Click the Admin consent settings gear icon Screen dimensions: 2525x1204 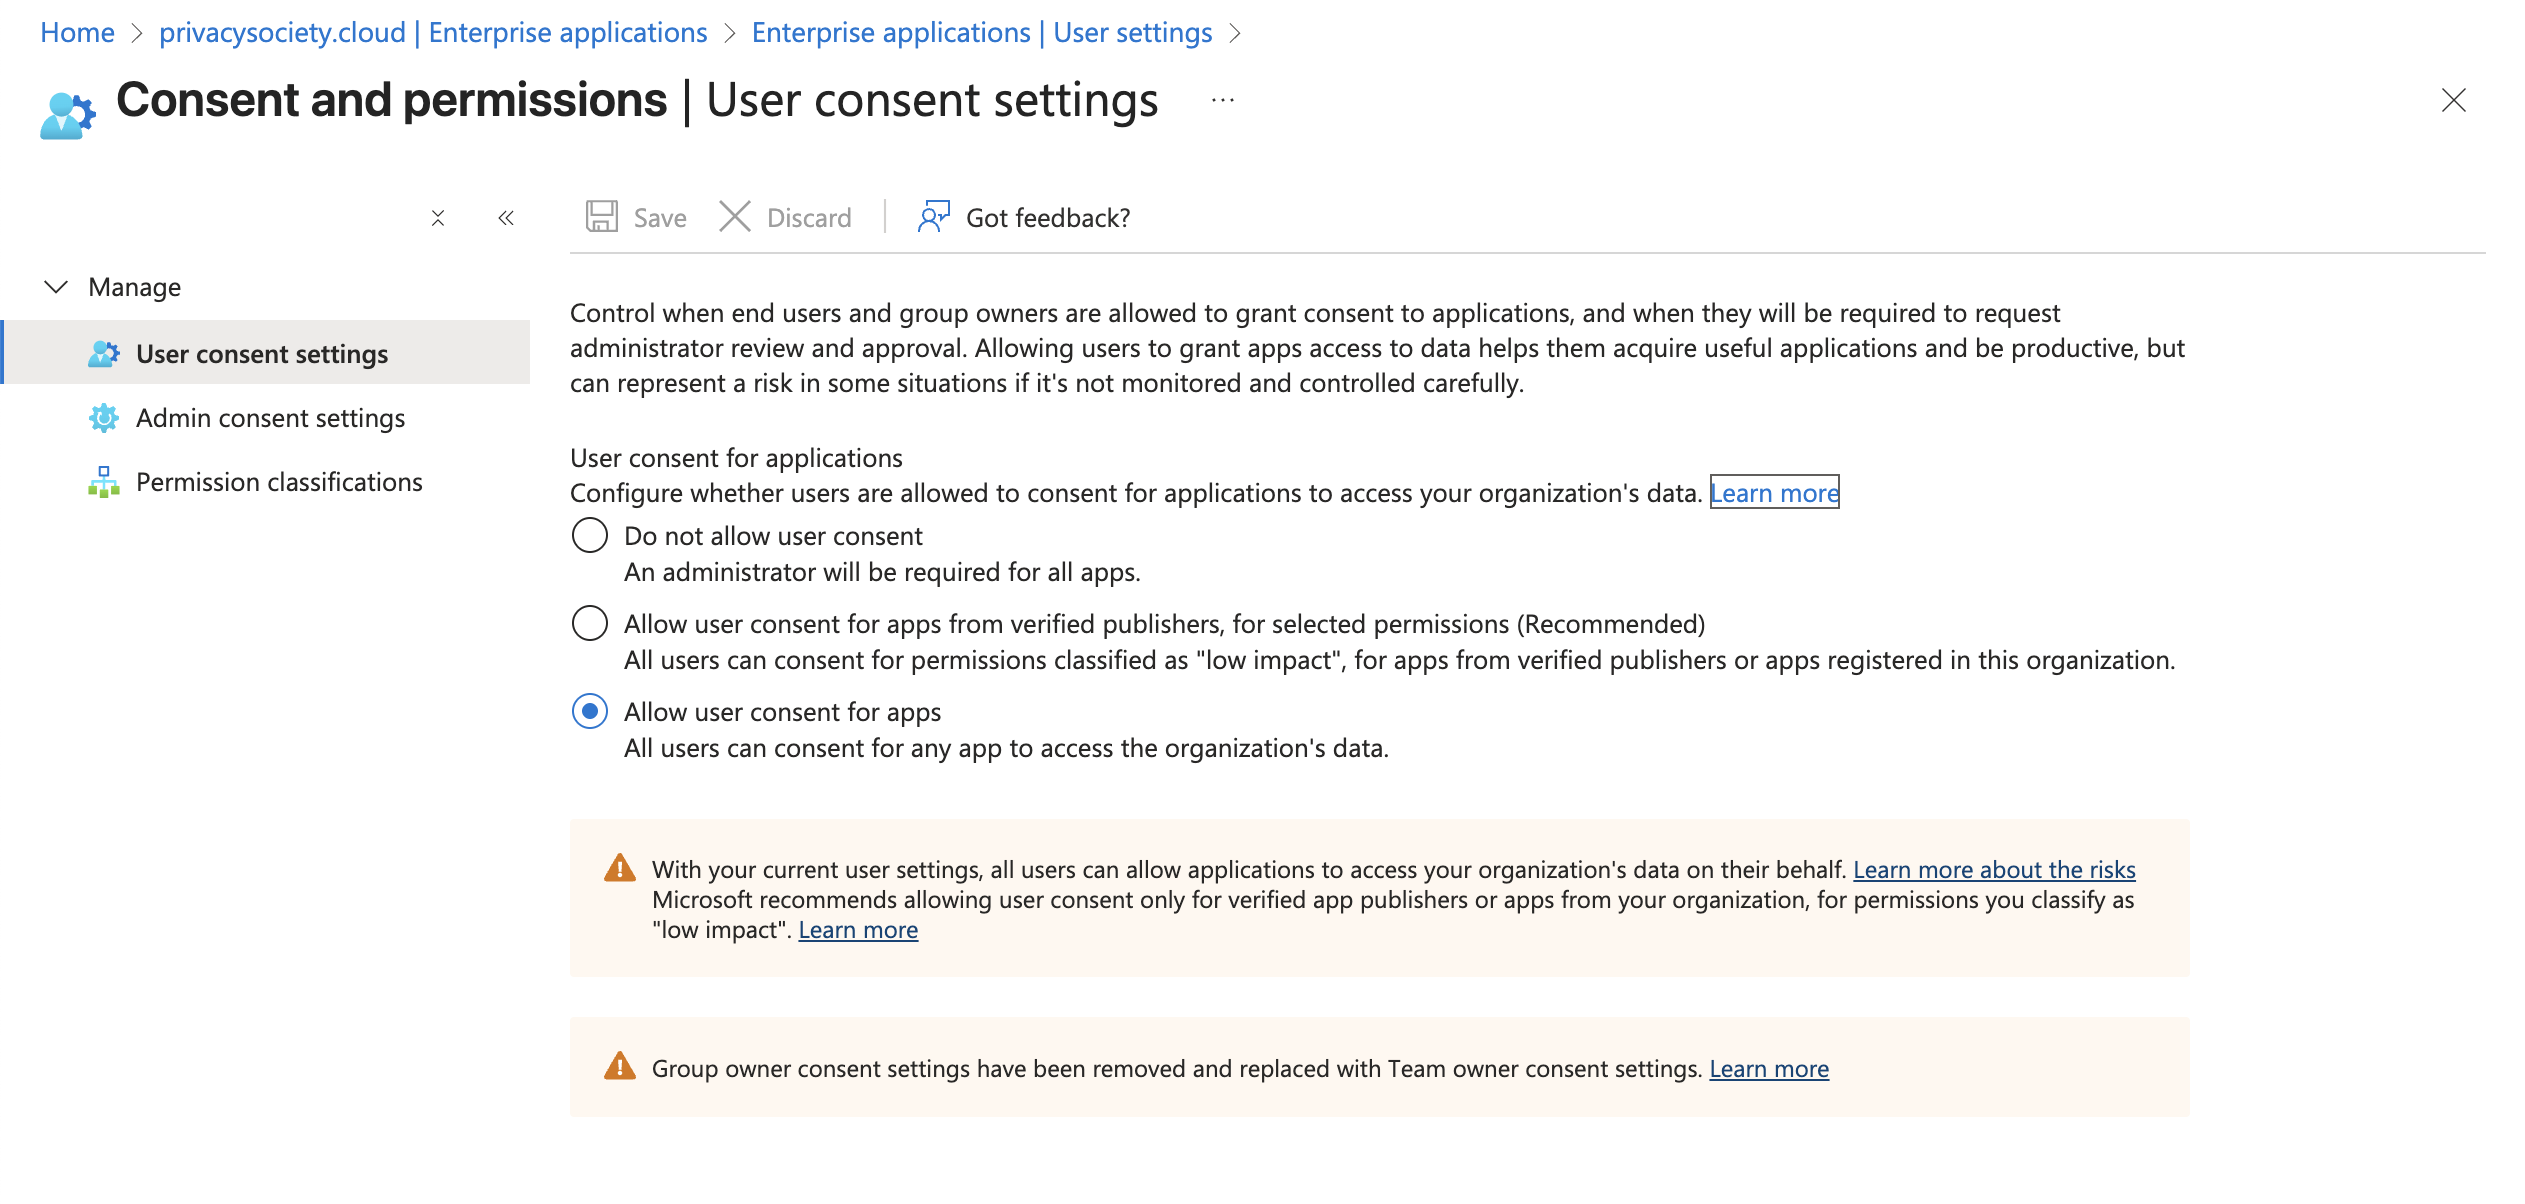(x=104, y=418)
